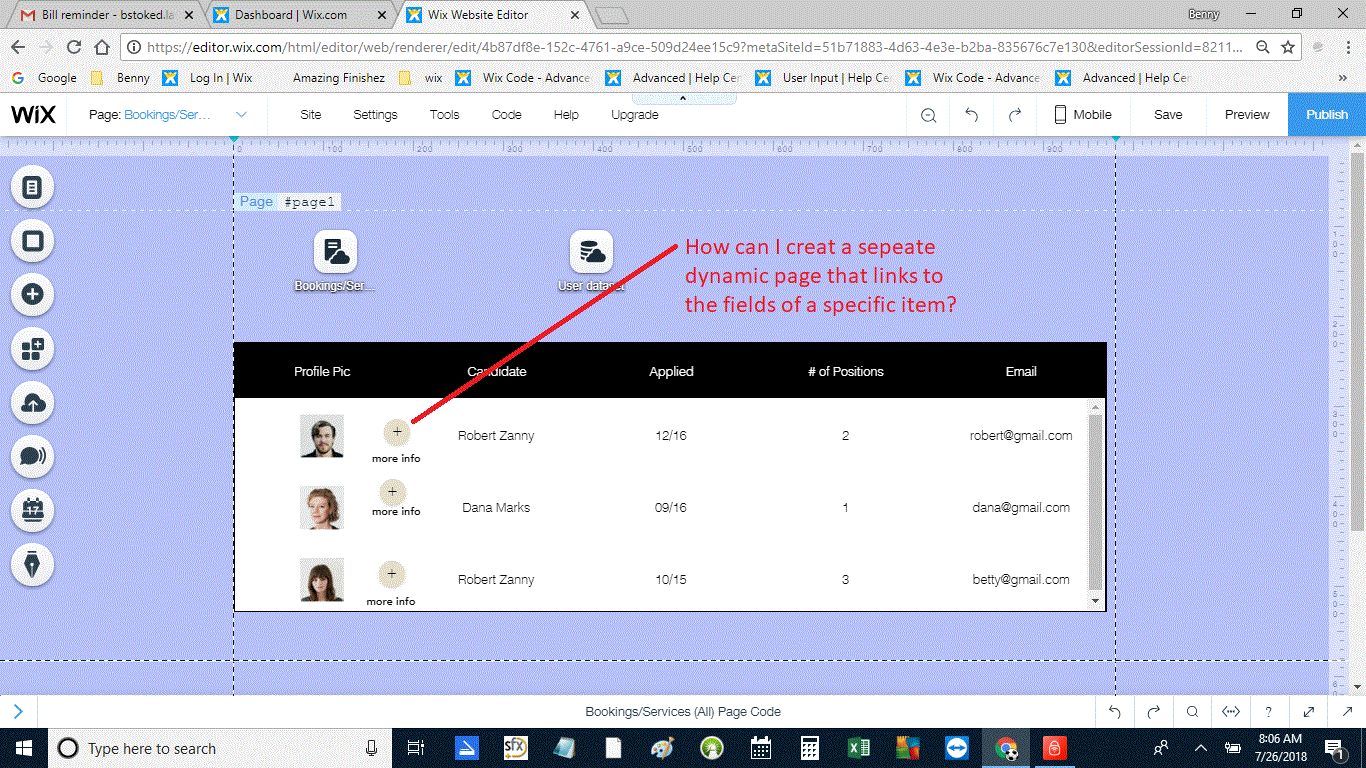Open the Settings menu

375,114
